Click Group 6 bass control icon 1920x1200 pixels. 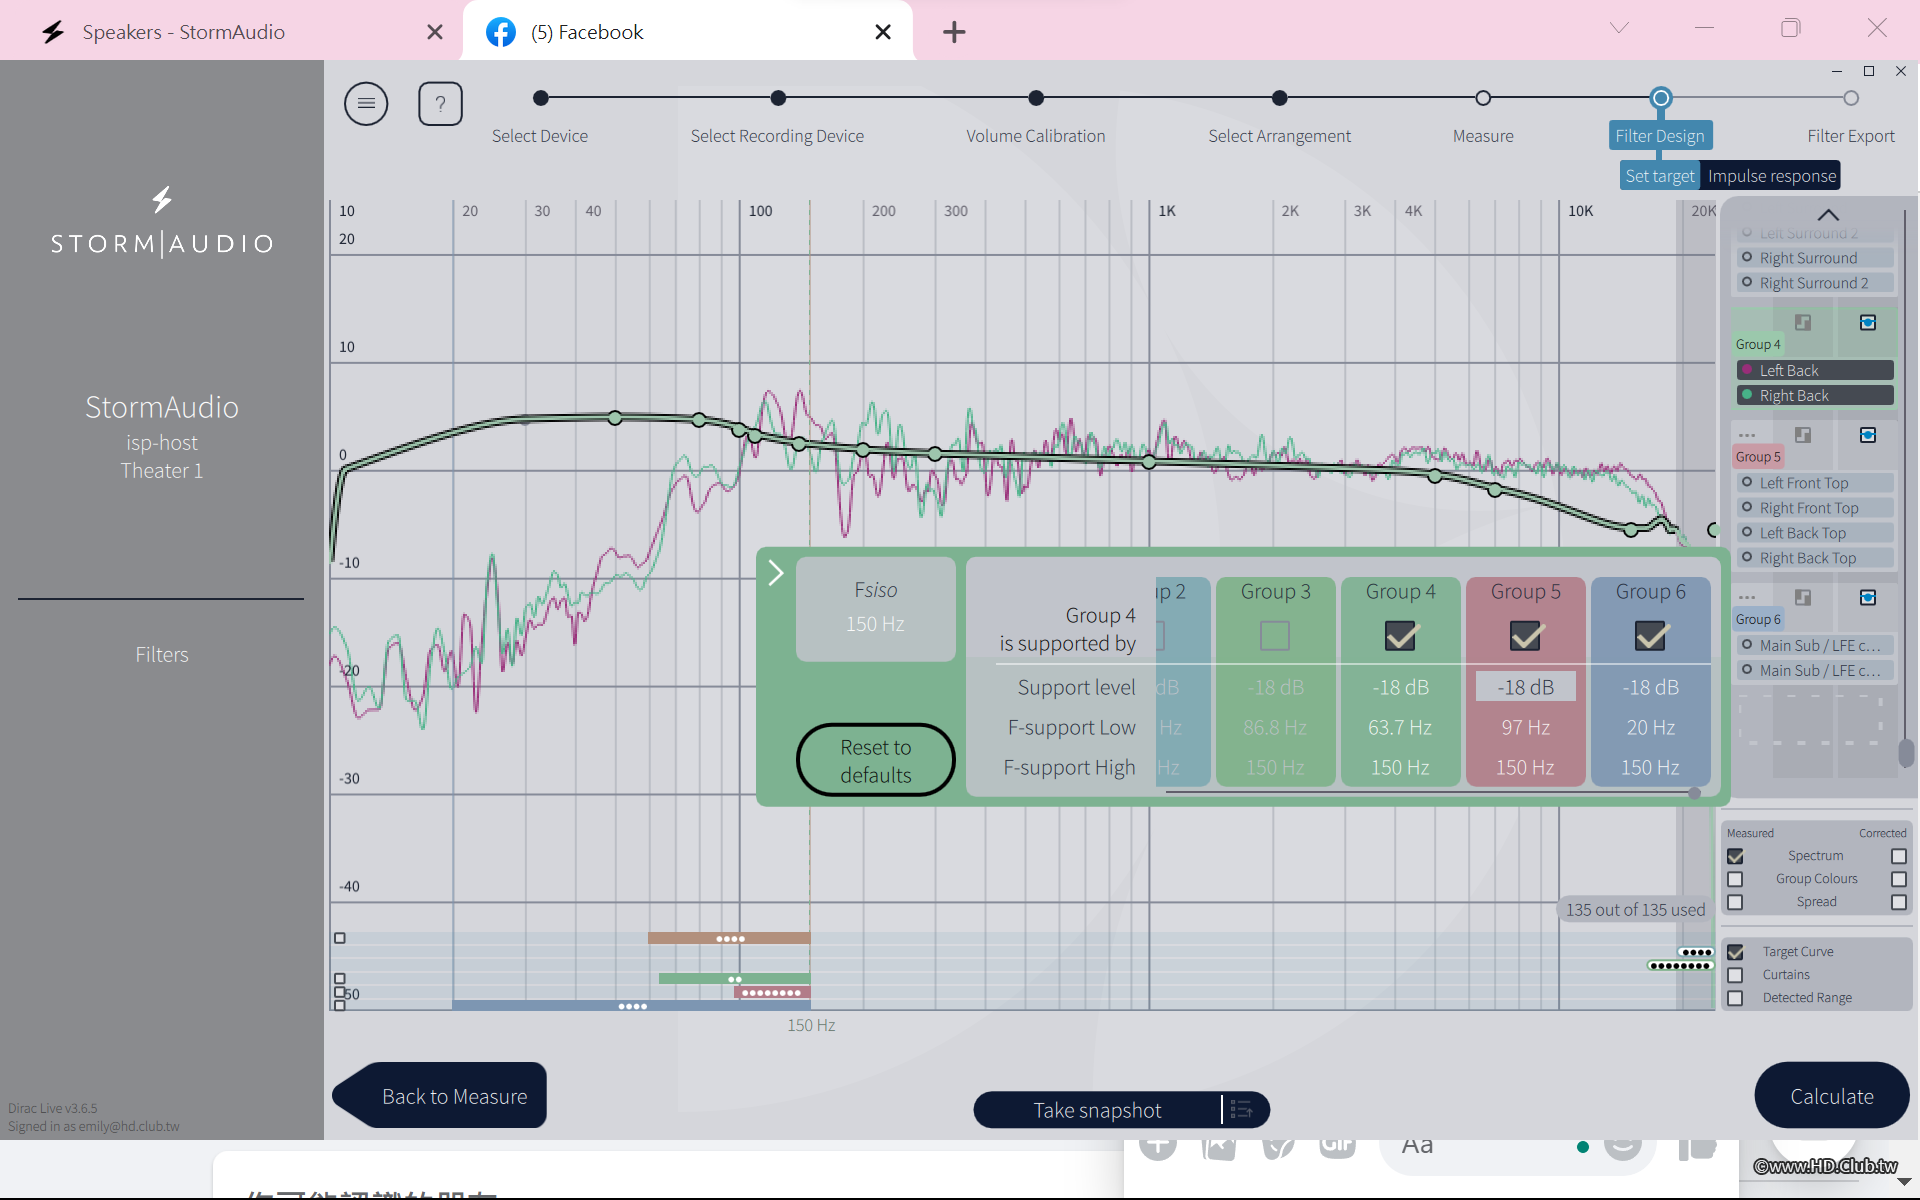coord(1867,597)
